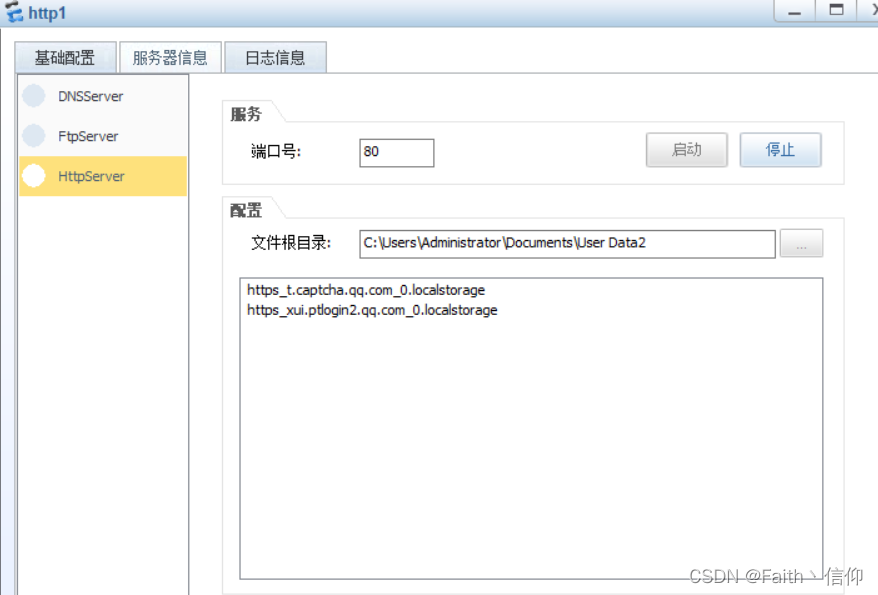
Task: Click the 启动 button
Action: [x=686, y=150]
